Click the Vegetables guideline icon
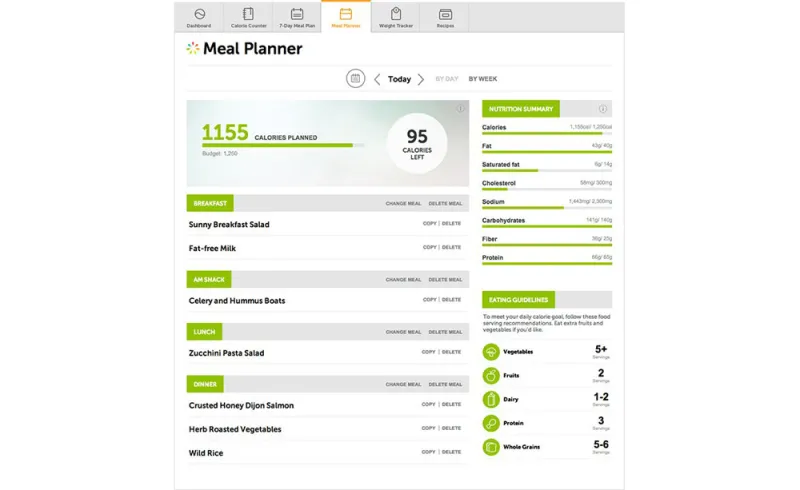This screenshot has height=490, width=800. click(491, 352)
